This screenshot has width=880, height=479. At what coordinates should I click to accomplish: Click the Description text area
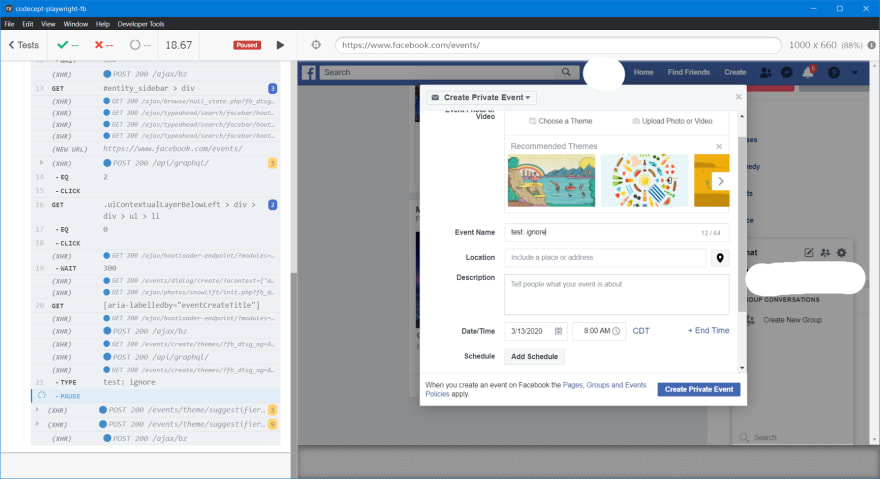[x=616, y=294]
